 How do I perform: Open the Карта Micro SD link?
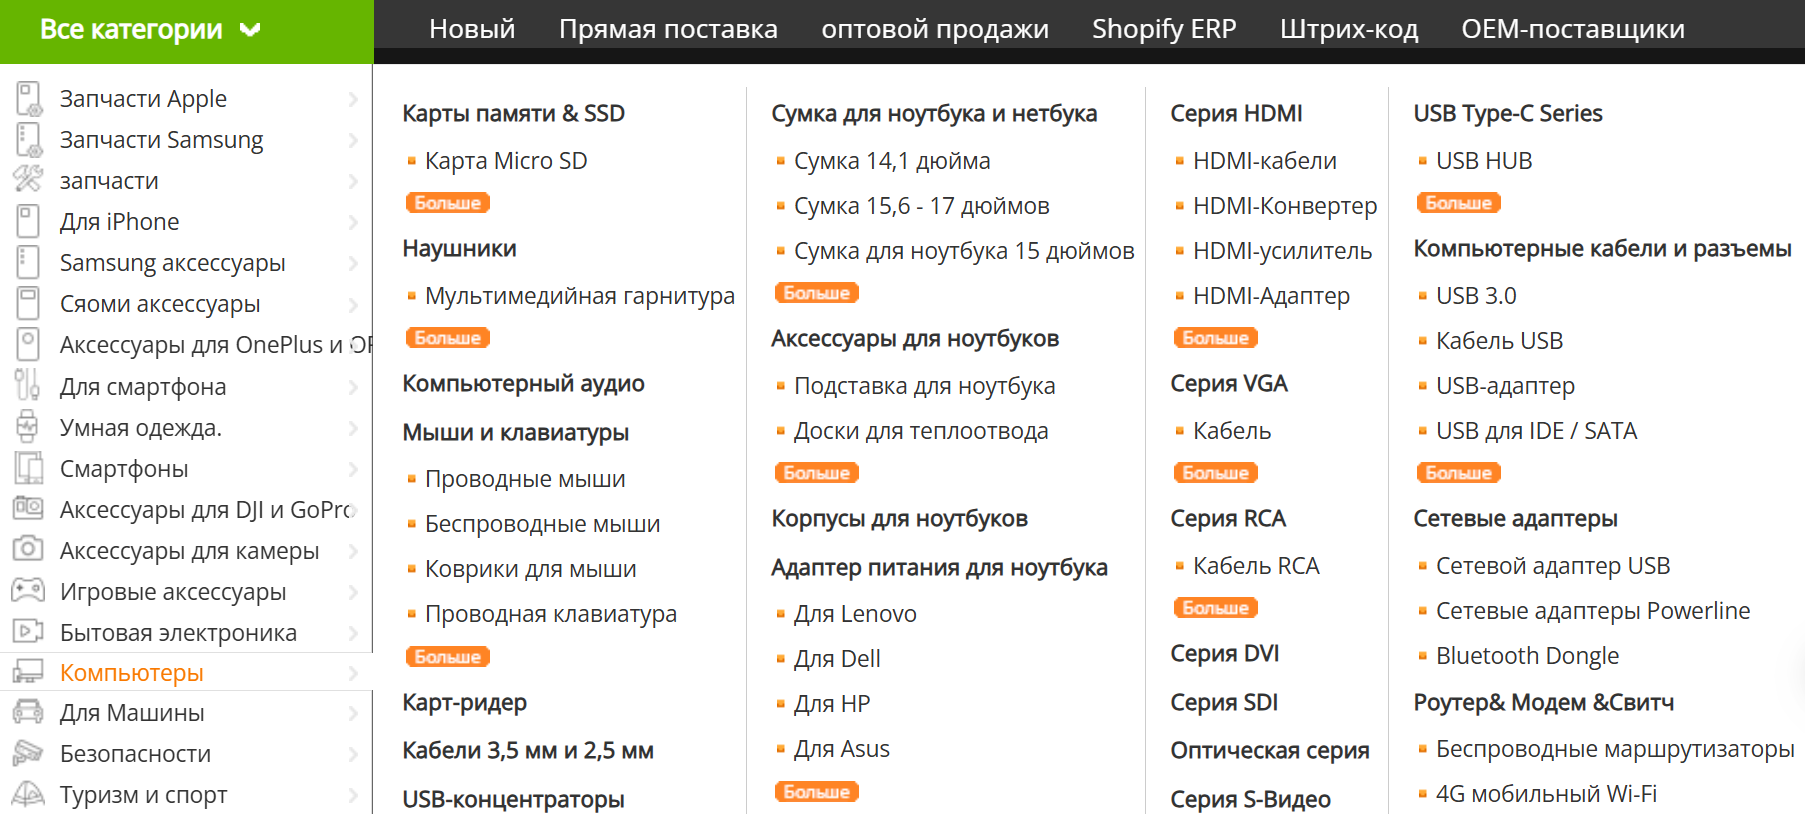click(x=506, y=161)
